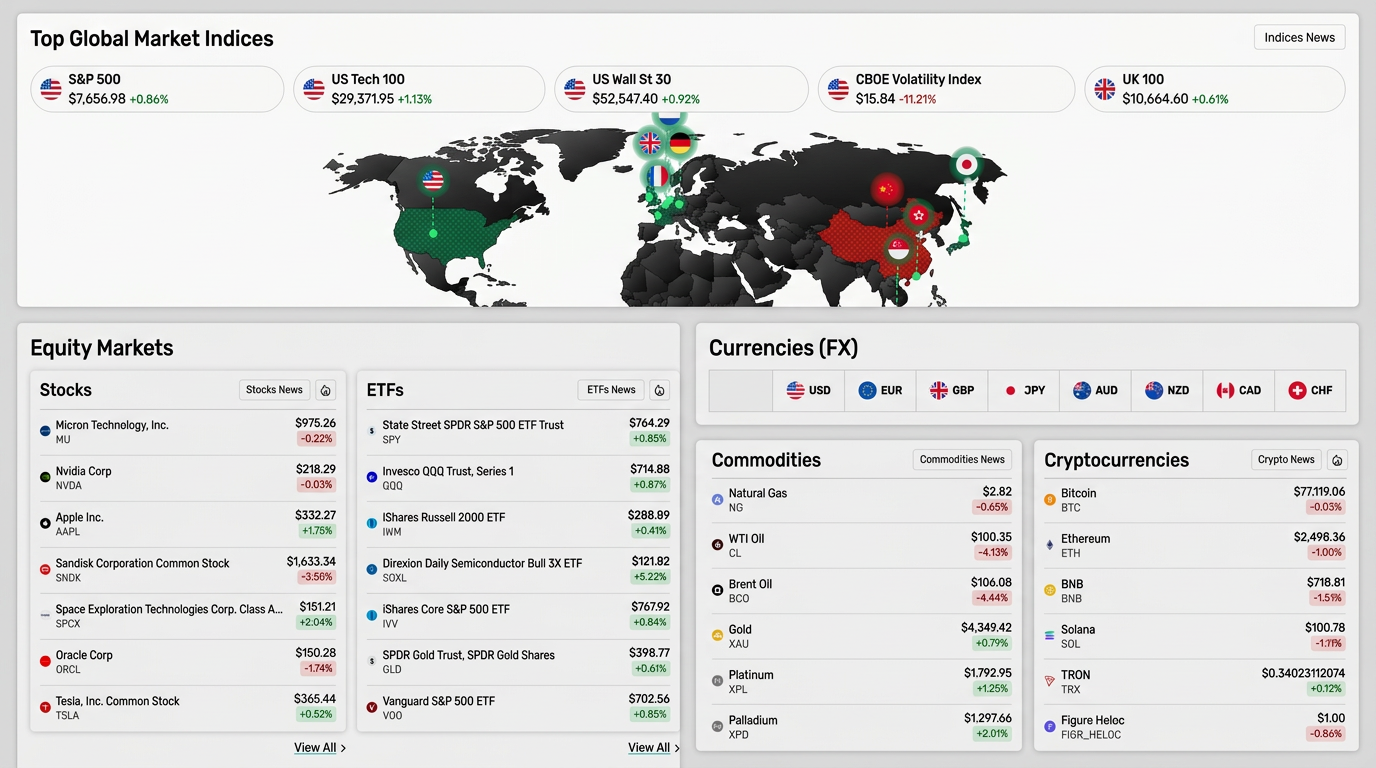Click the Invesco QQQ Trust, Series 1 row
The height and width of the screenshot is (768, 1376).
518,478
